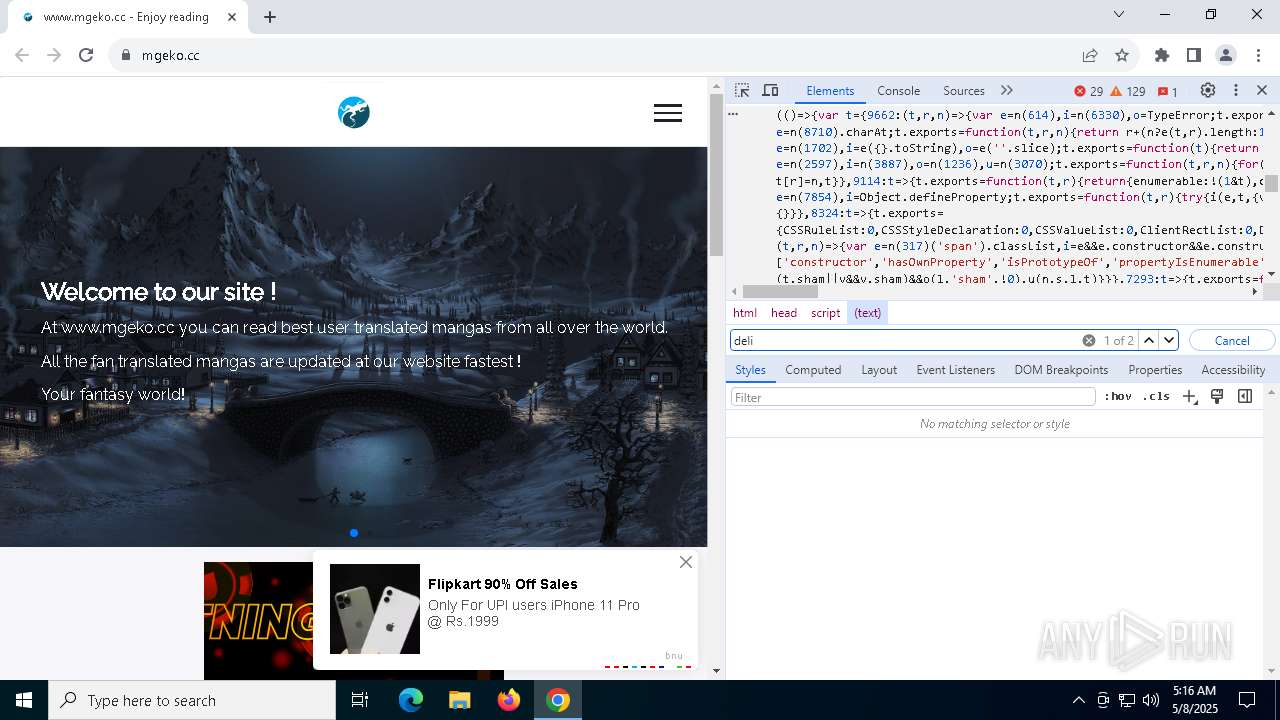
Task: Click the taskbar search box
Action: (192, 700)
